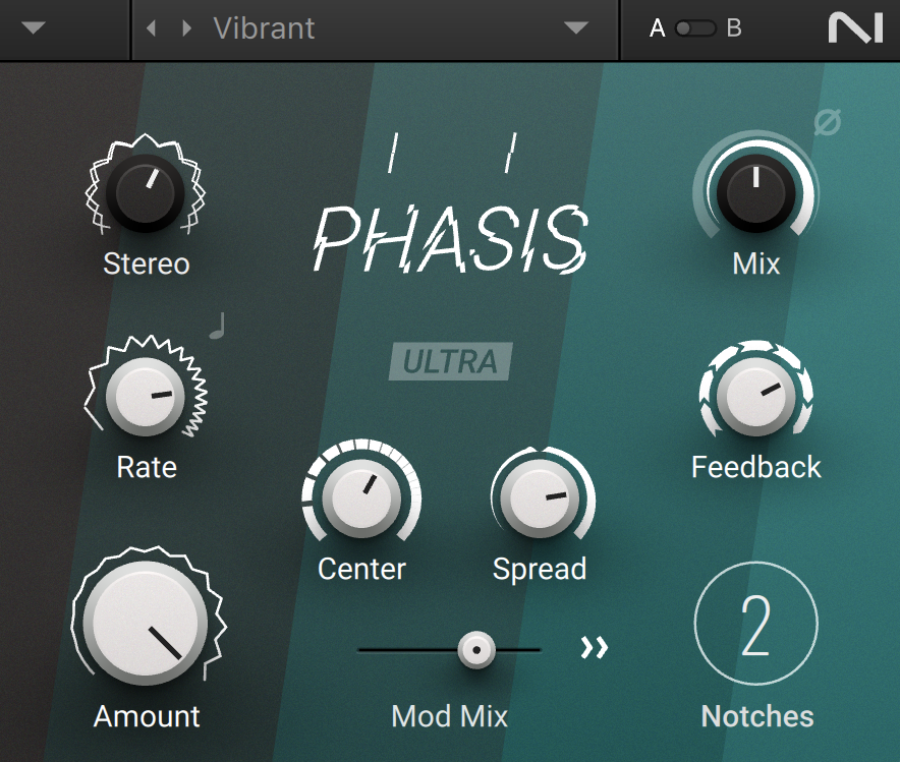Screen dimensions: 900x762
Task: Click the Notches label
Action: (757, 716)
